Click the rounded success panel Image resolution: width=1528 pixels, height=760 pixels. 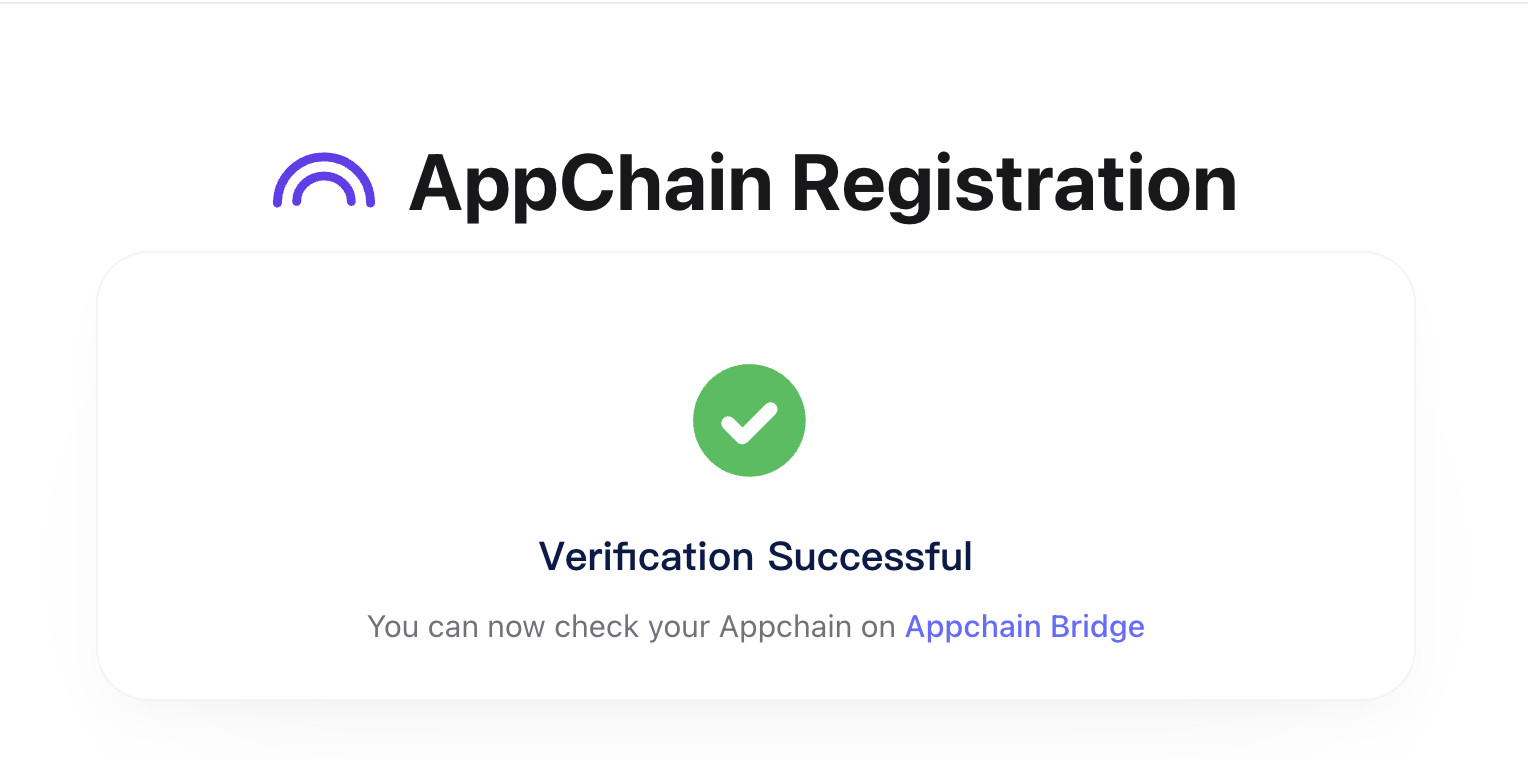tap(755, 475)
